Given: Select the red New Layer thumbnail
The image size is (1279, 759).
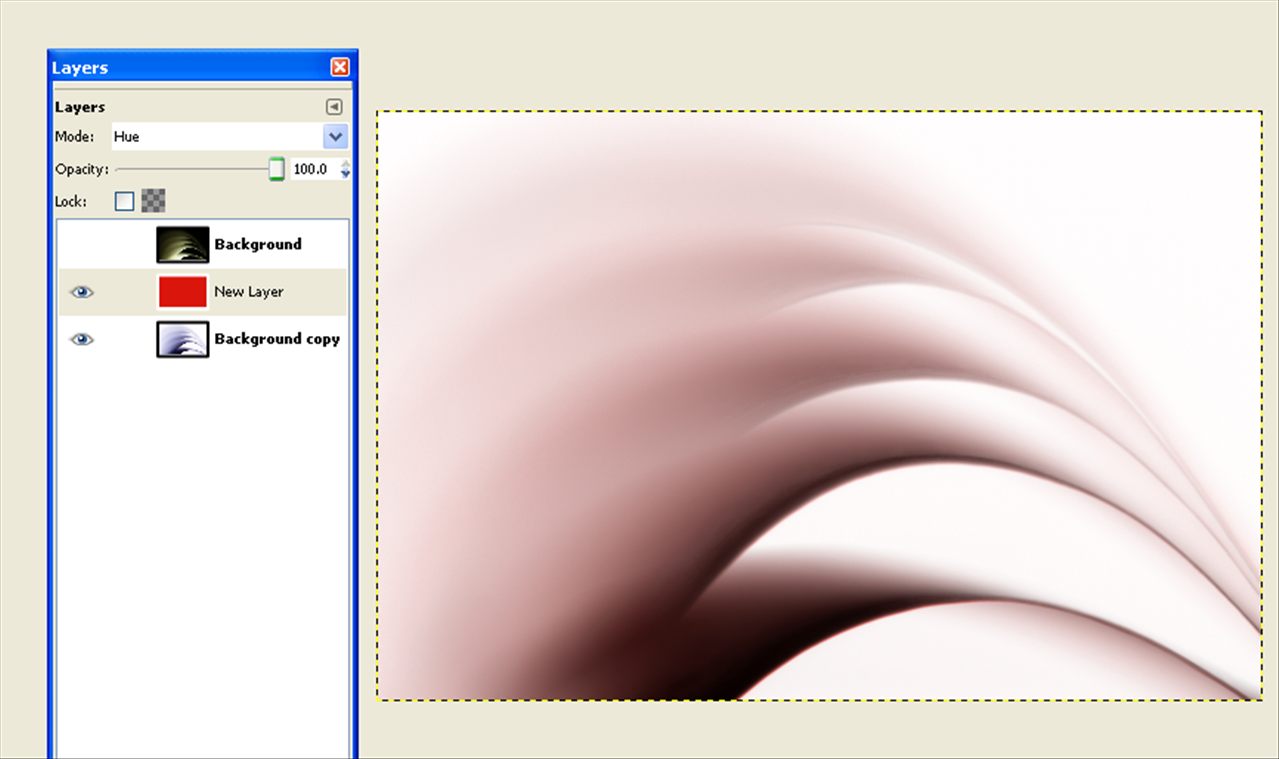Looking at the screenshot, I should [x=183, y=292].
